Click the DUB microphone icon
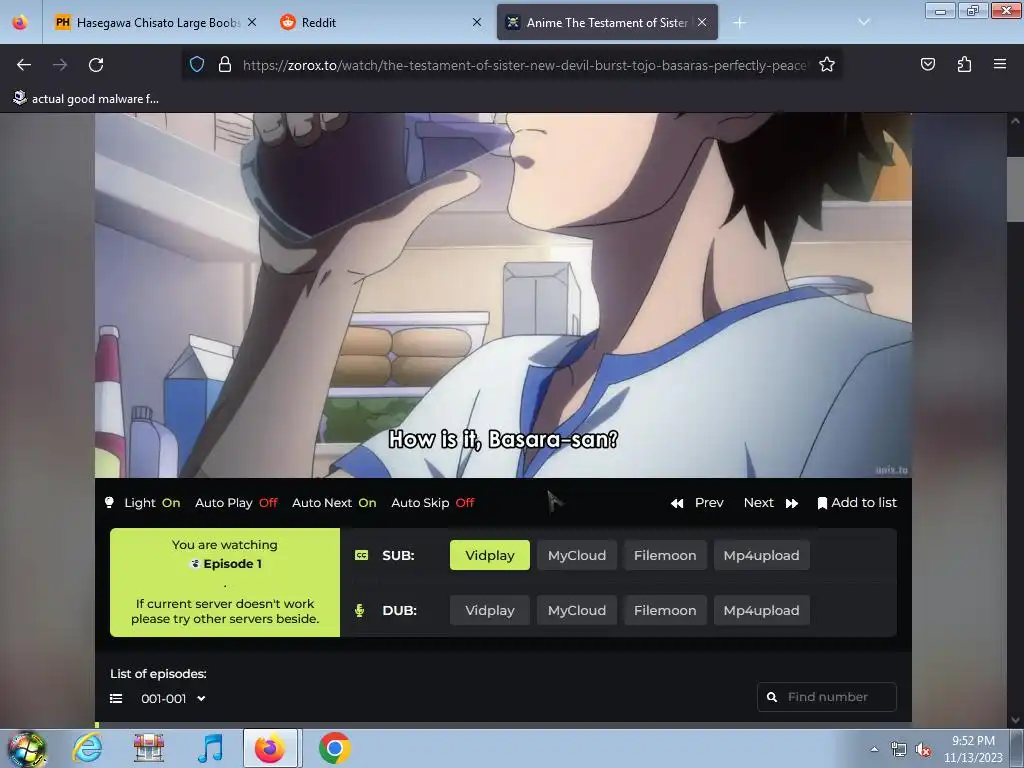 point(359,611)
